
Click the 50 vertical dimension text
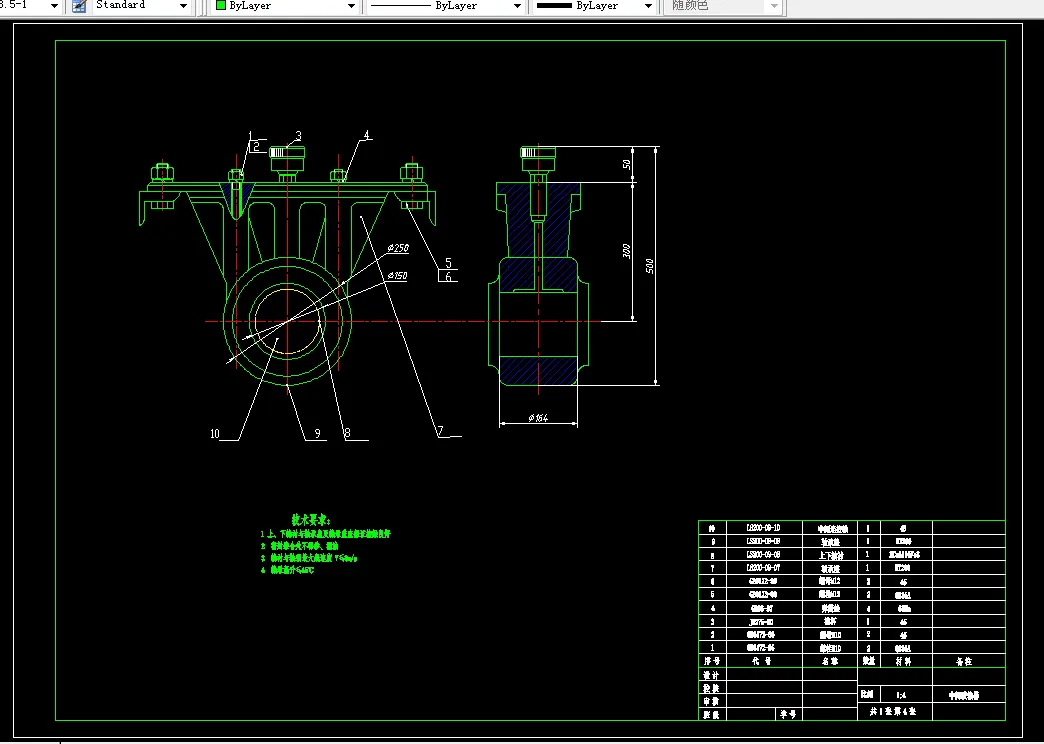(627, 164)
